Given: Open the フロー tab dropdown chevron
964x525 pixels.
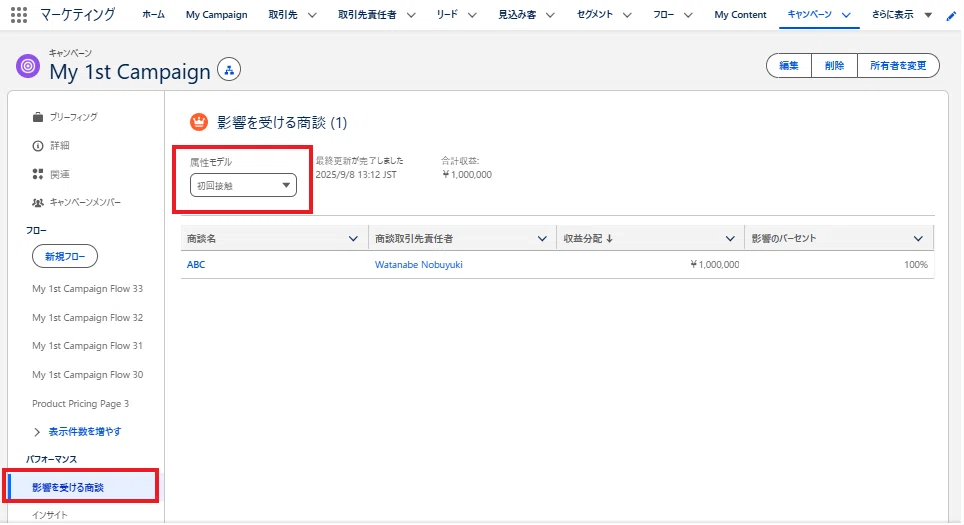Looking at the screenshot, I should [x=688, y=15].
